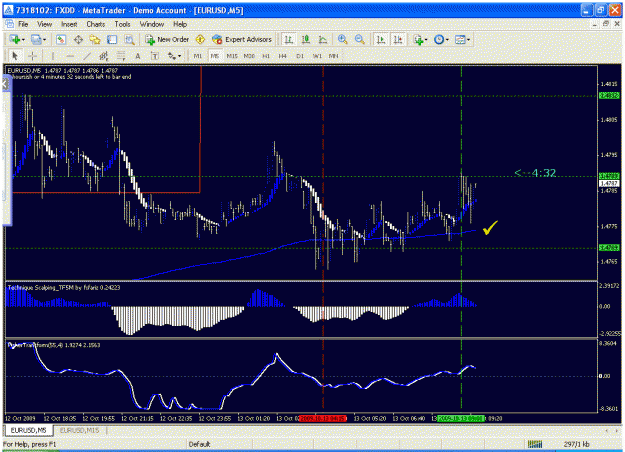Switch to Bar Chart mode

[288, 39]
